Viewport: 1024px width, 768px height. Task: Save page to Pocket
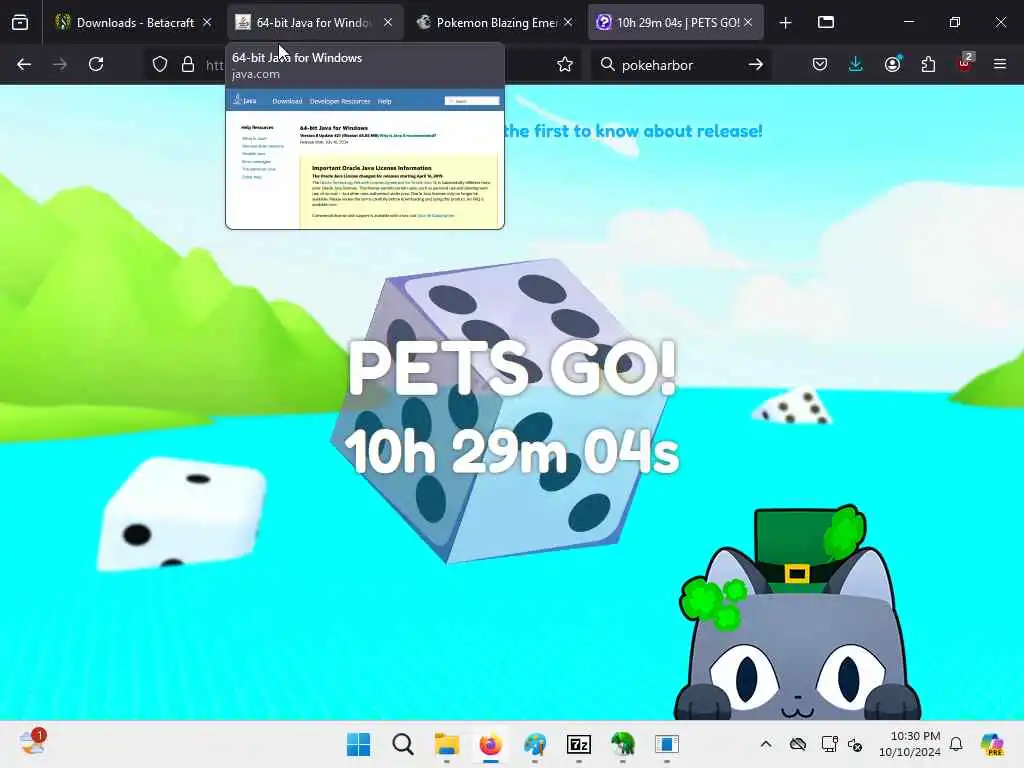[x=820, y=64]
